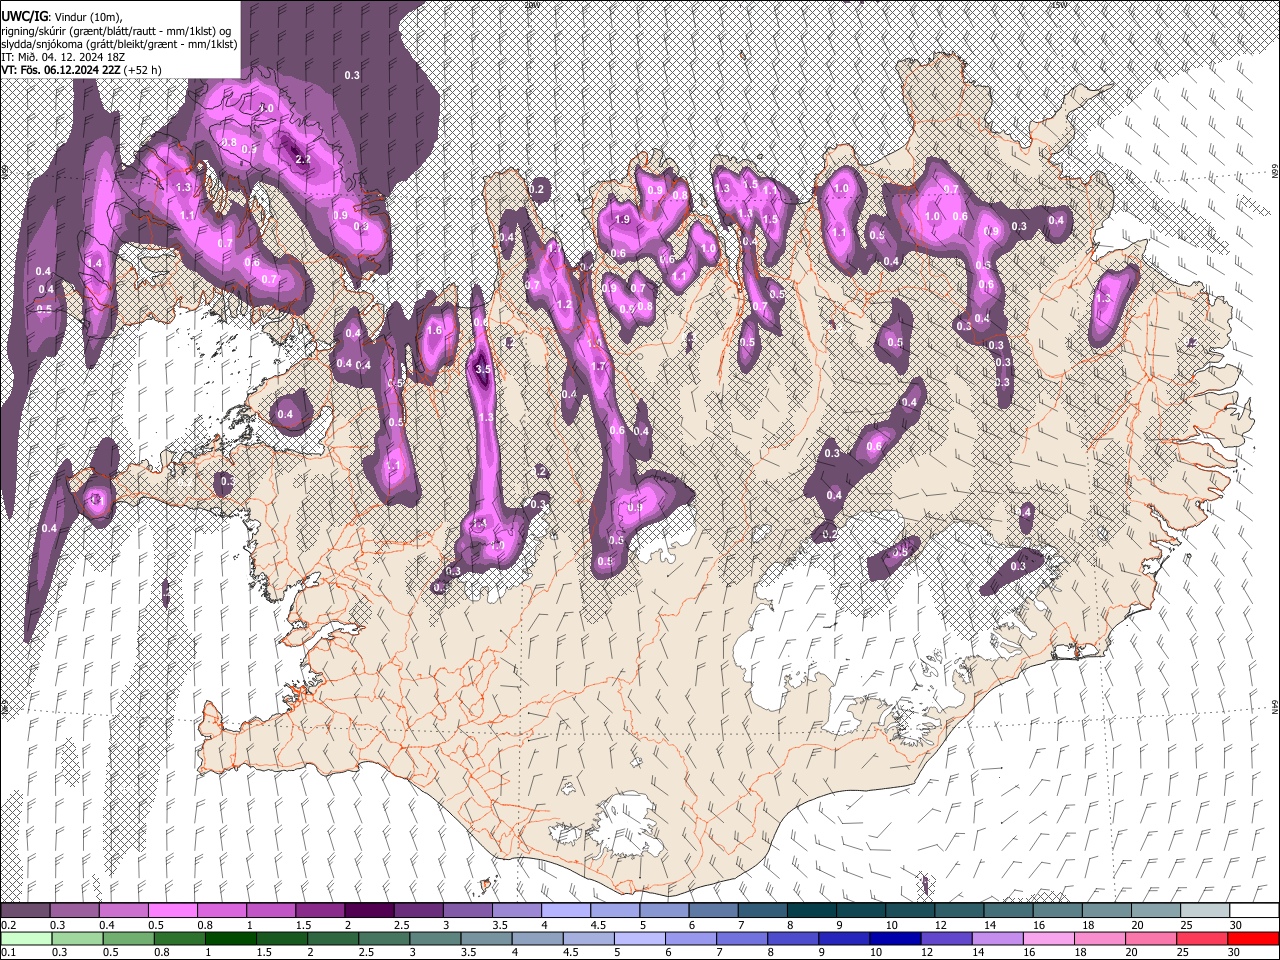Click the 'slydda/snjókoma' legend description line
The height and width of the screenshot is (960, 1280).
[119, 44]
